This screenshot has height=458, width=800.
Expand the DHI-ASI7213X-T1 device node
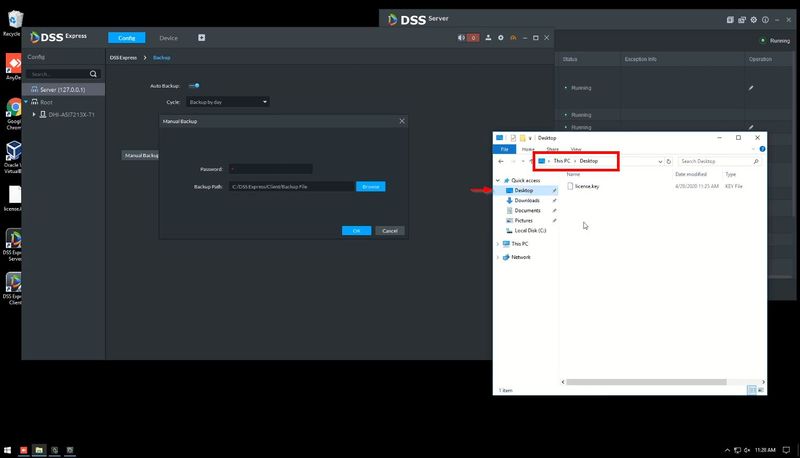click(34, 114)
